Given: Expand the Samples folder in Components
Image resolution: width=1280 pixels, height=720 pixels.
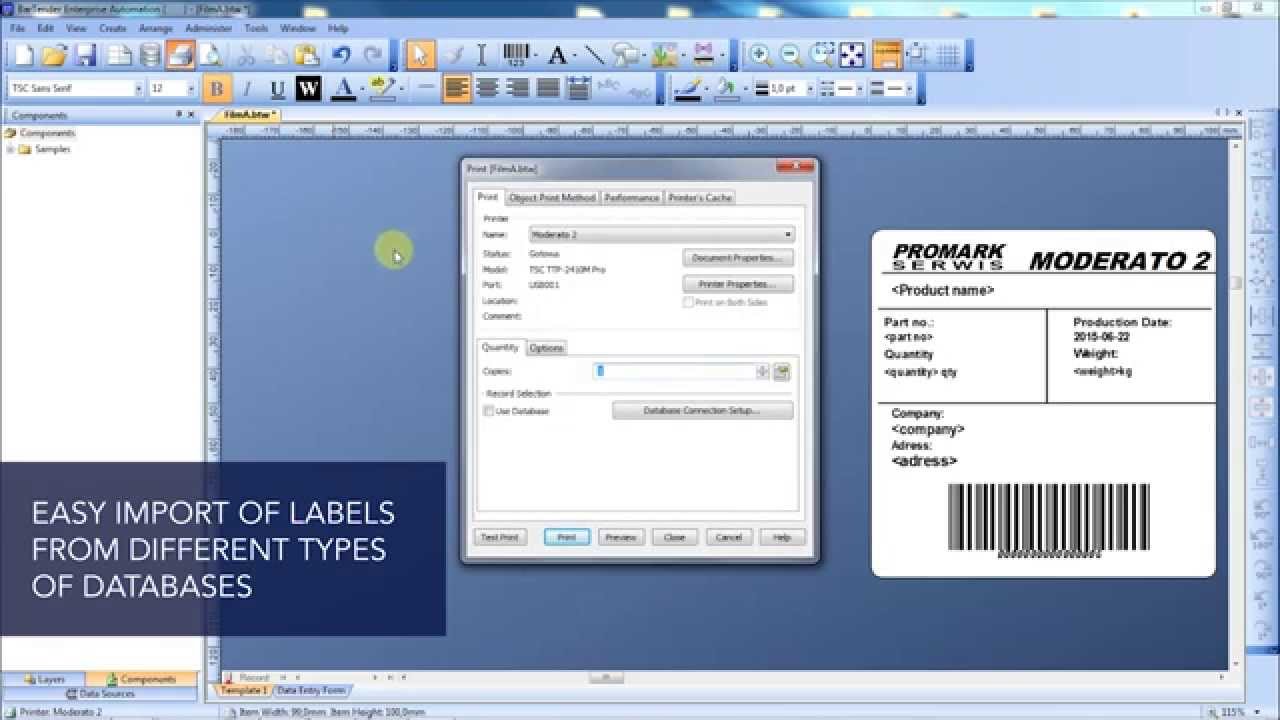Looking at the screenshot, I should pos(11,149).
